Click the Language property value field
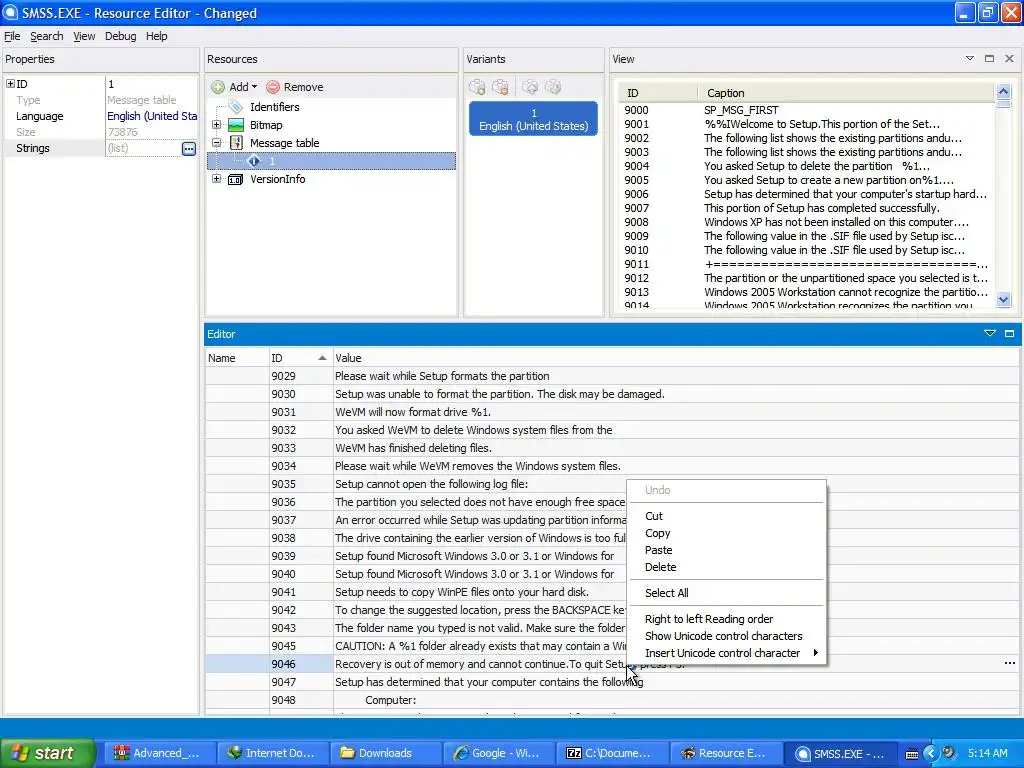Viewport: 1024px width, 768px height. click(x=152, y=116)
